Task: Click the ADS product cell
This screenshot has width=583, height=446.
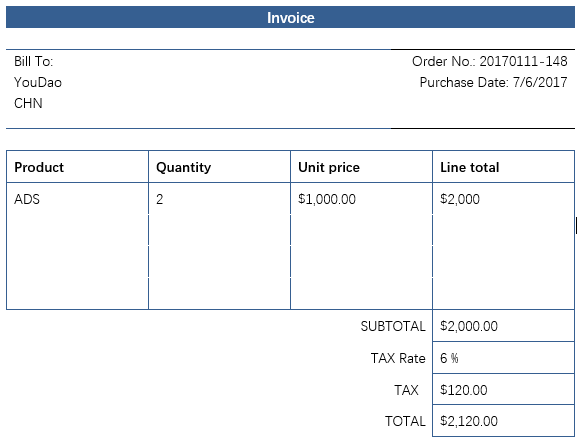Action: [77, 199]
